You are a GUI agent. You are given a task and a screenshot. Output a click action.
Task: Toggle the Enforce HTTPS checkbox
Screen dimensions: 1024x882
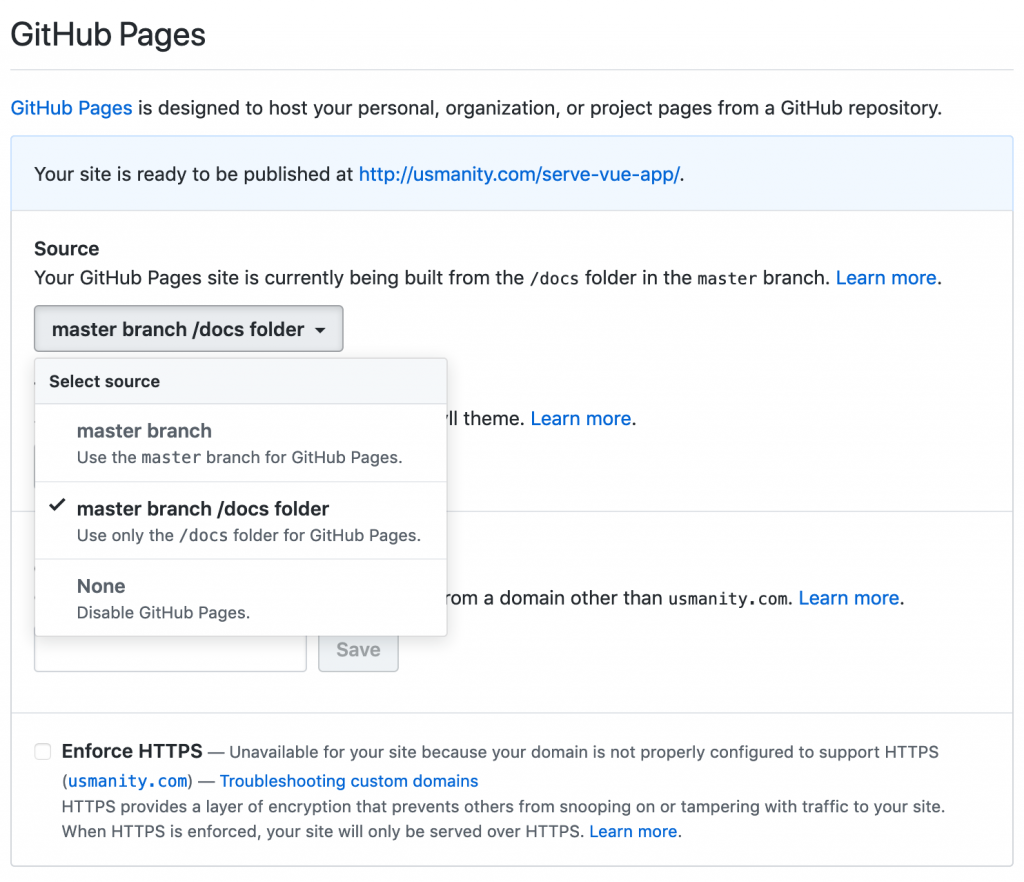coord(43,751)
